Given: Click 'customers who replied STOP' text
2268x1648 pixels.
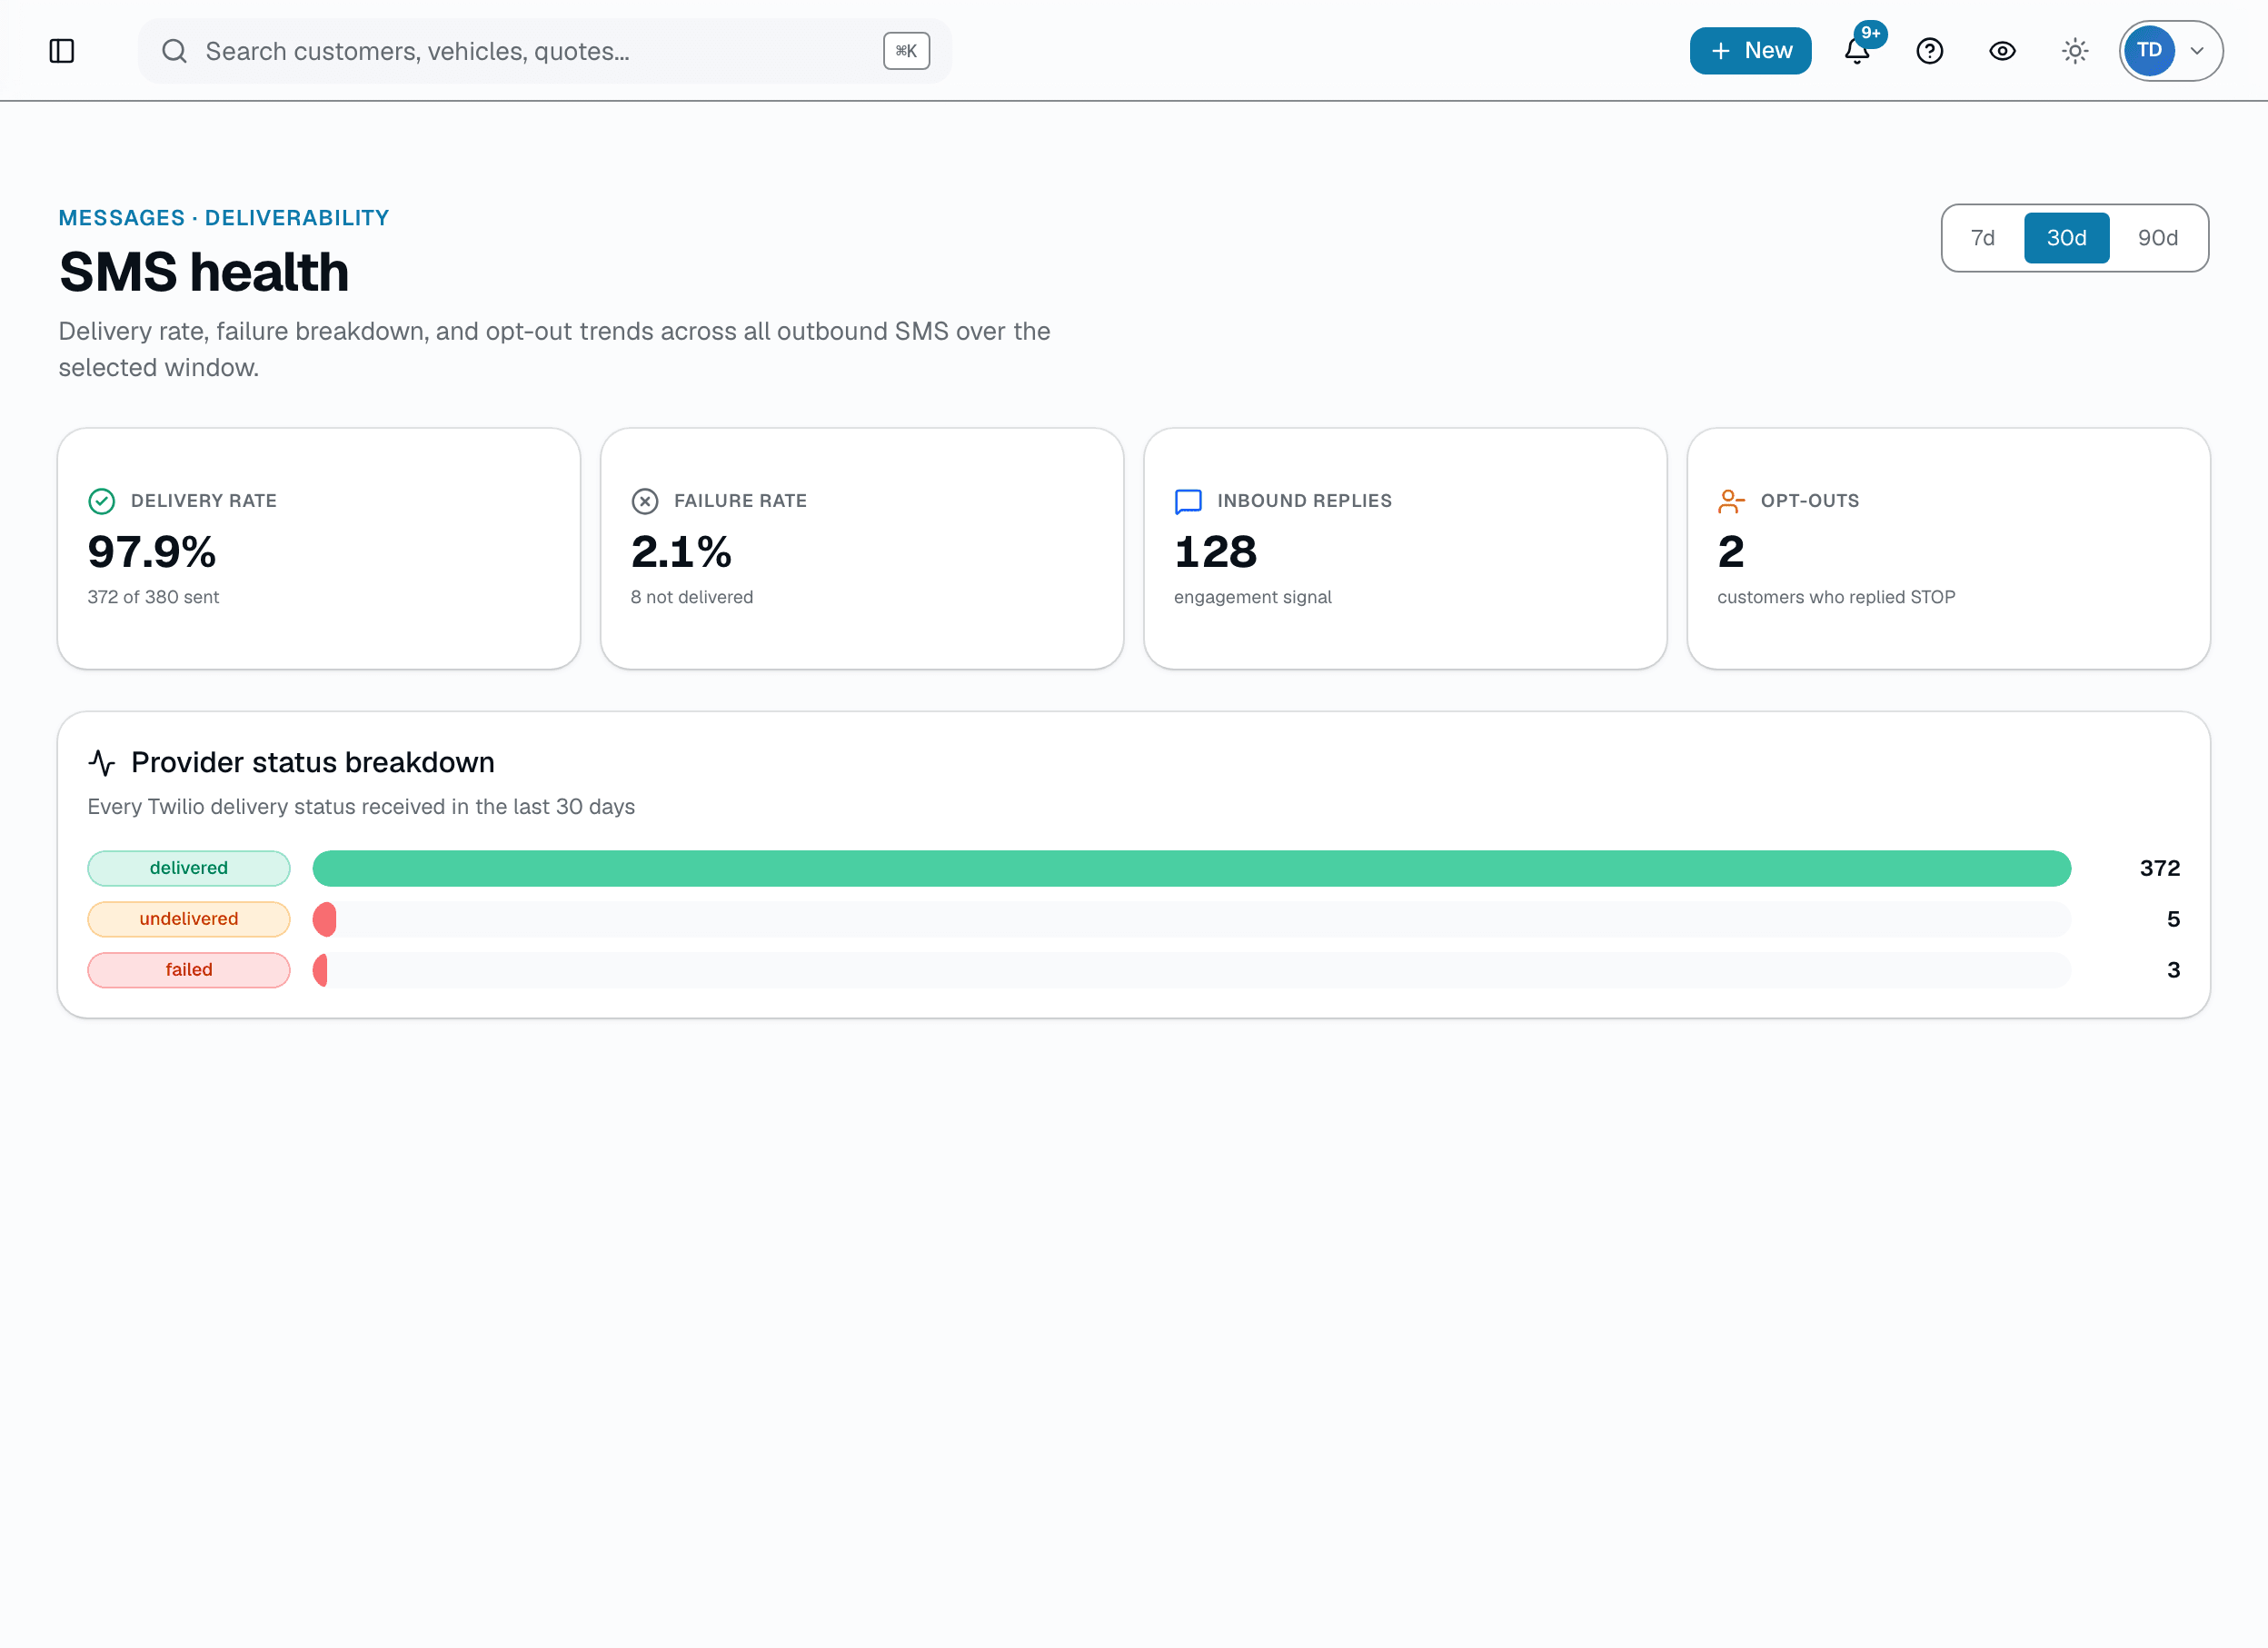Looking at the screenshot, I should [1836, 597].
